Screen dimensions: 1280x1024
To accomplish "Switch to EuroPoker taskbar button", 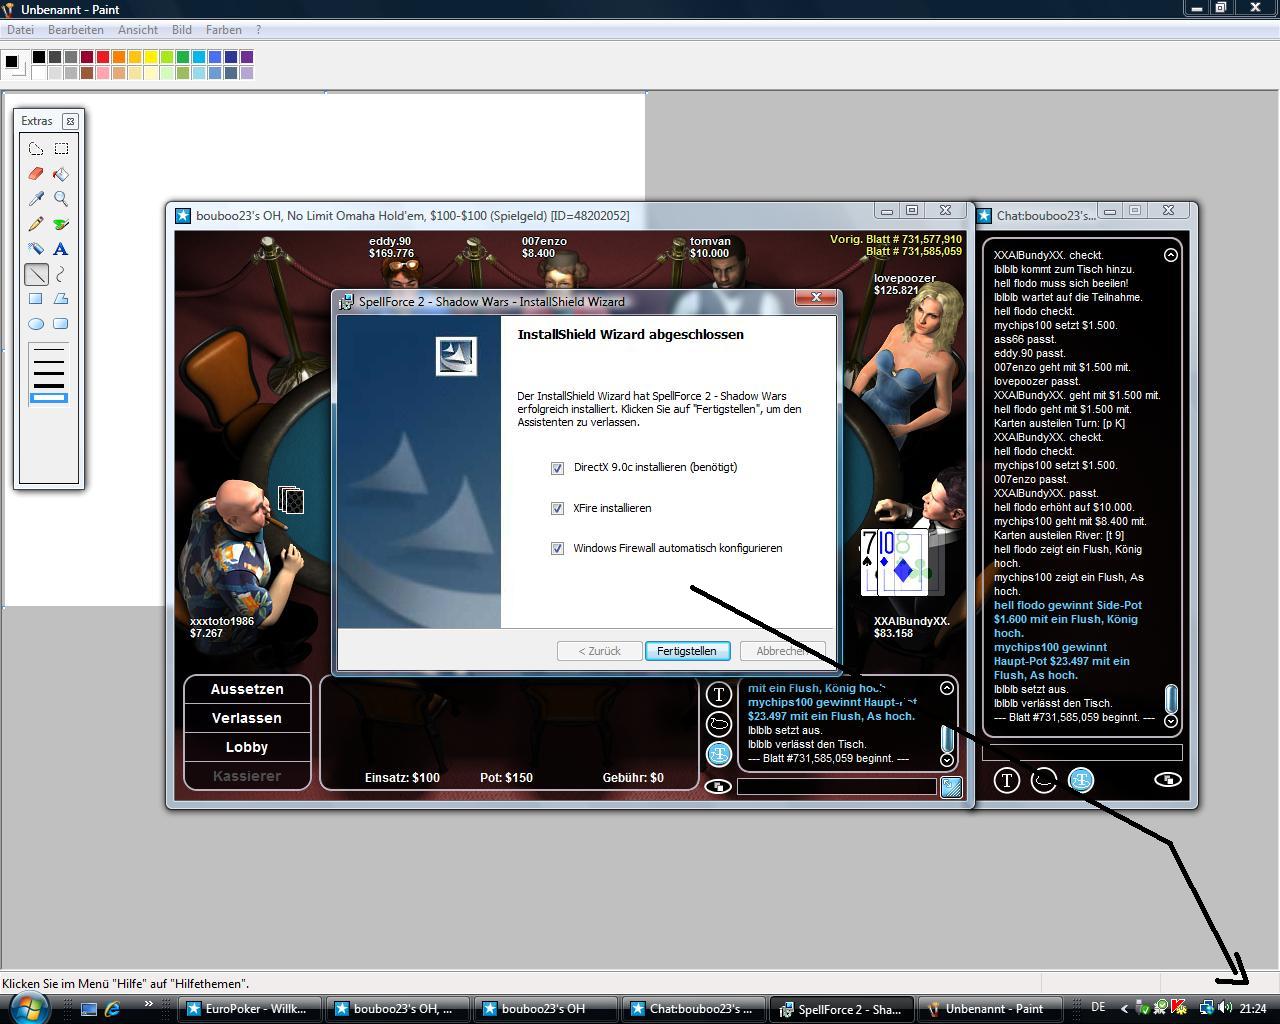I will (x=250, y=1009).
